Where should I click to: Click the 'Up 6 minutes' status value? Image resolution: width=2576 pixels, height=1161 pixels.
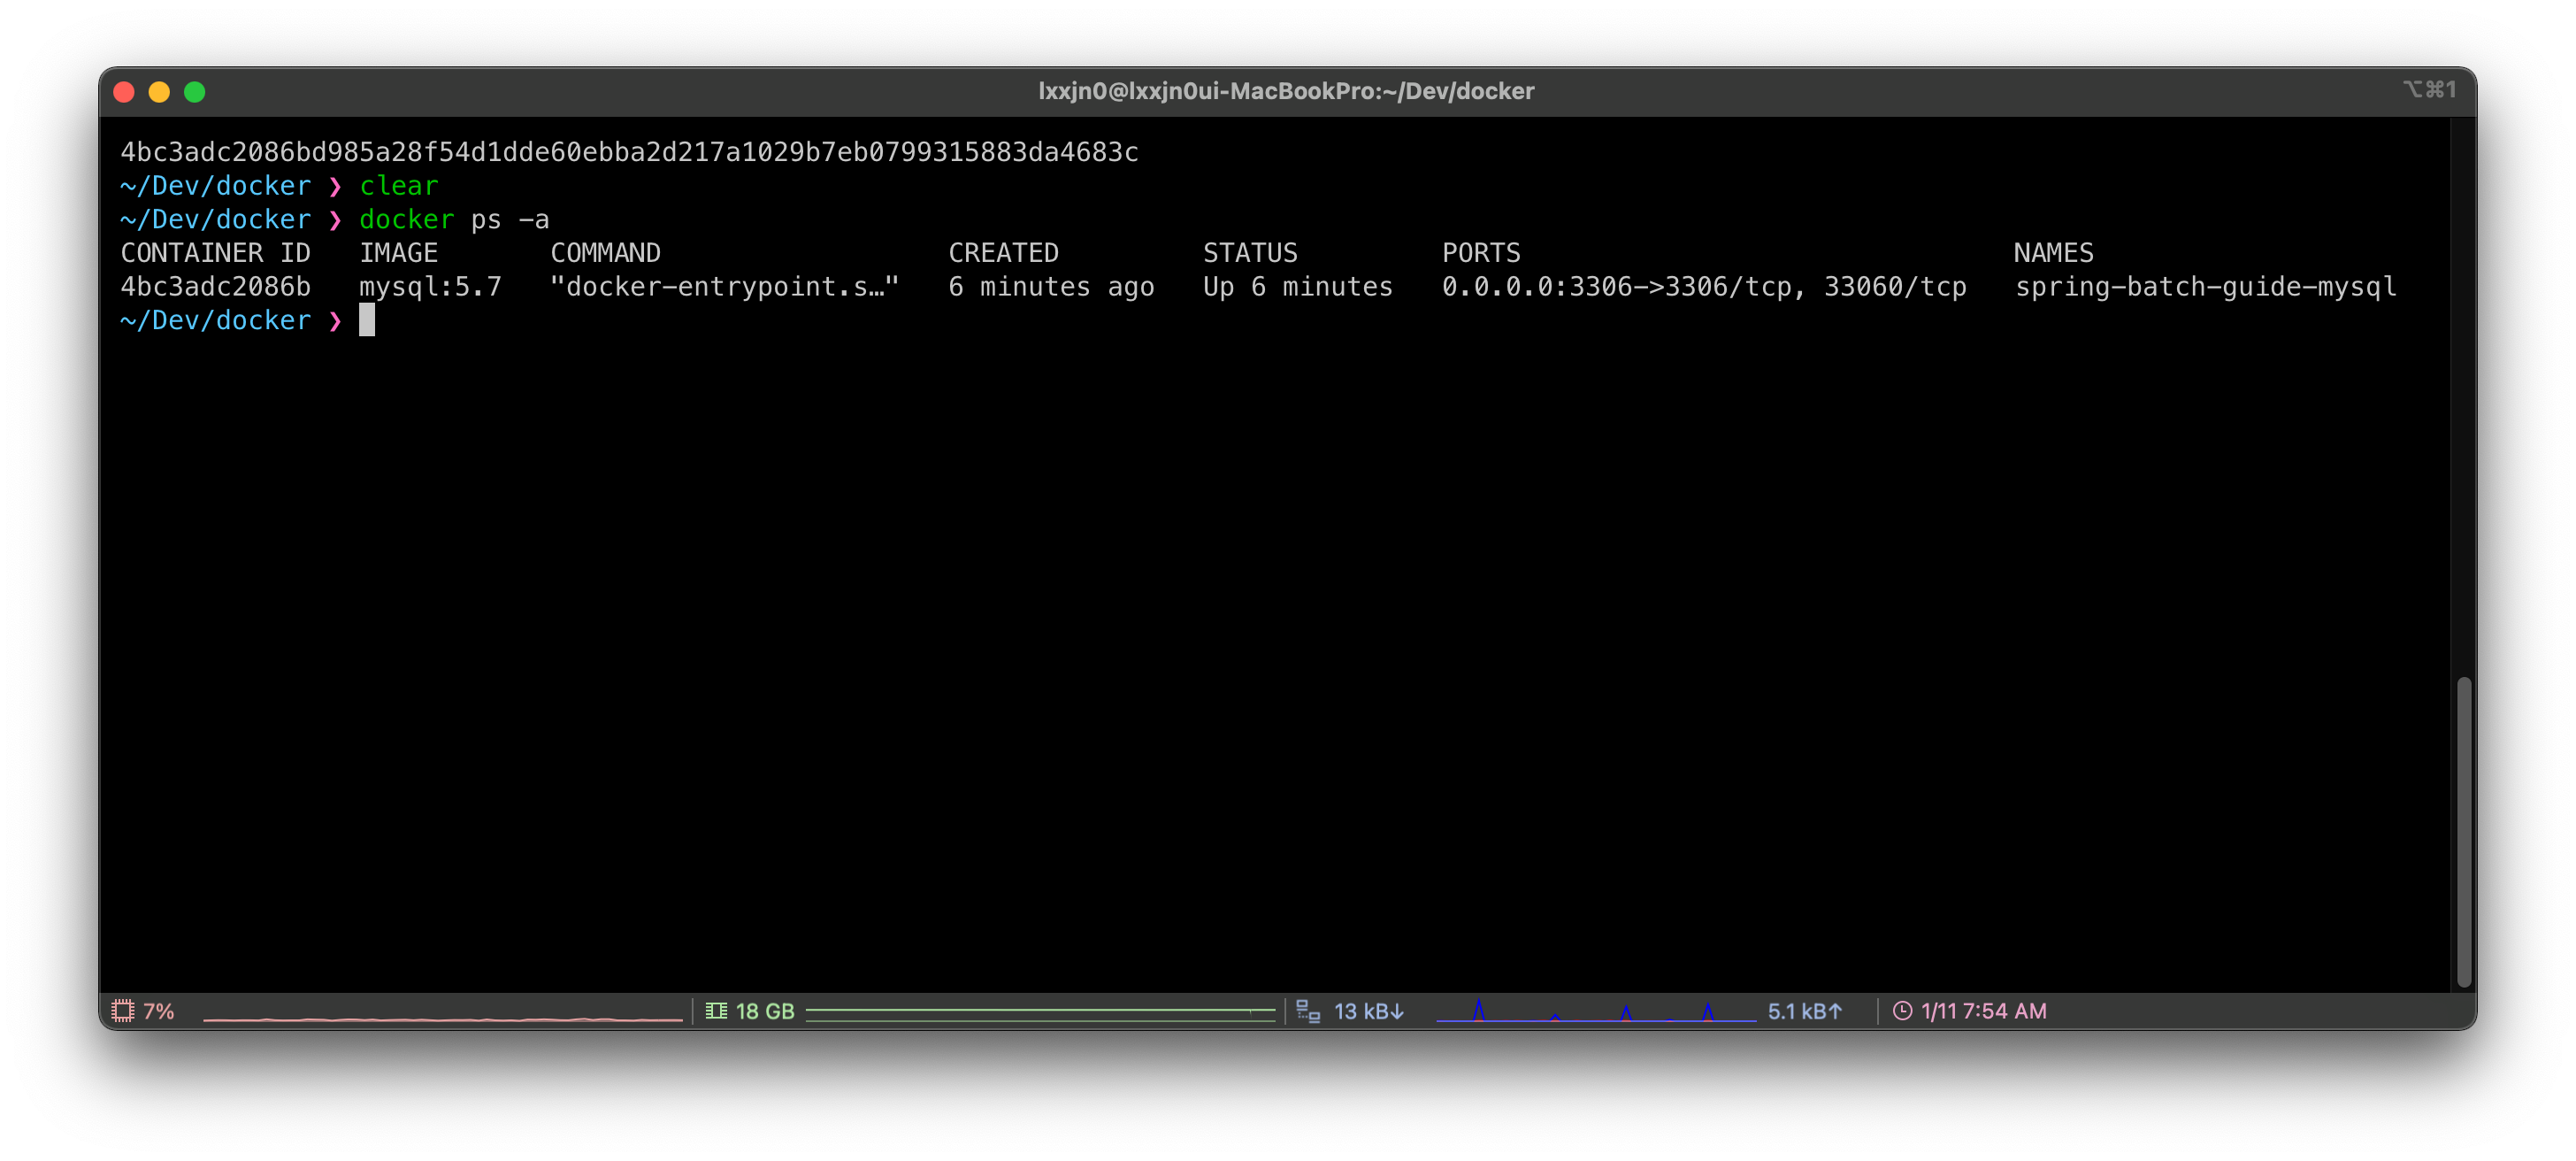(x=1298, y=287)
